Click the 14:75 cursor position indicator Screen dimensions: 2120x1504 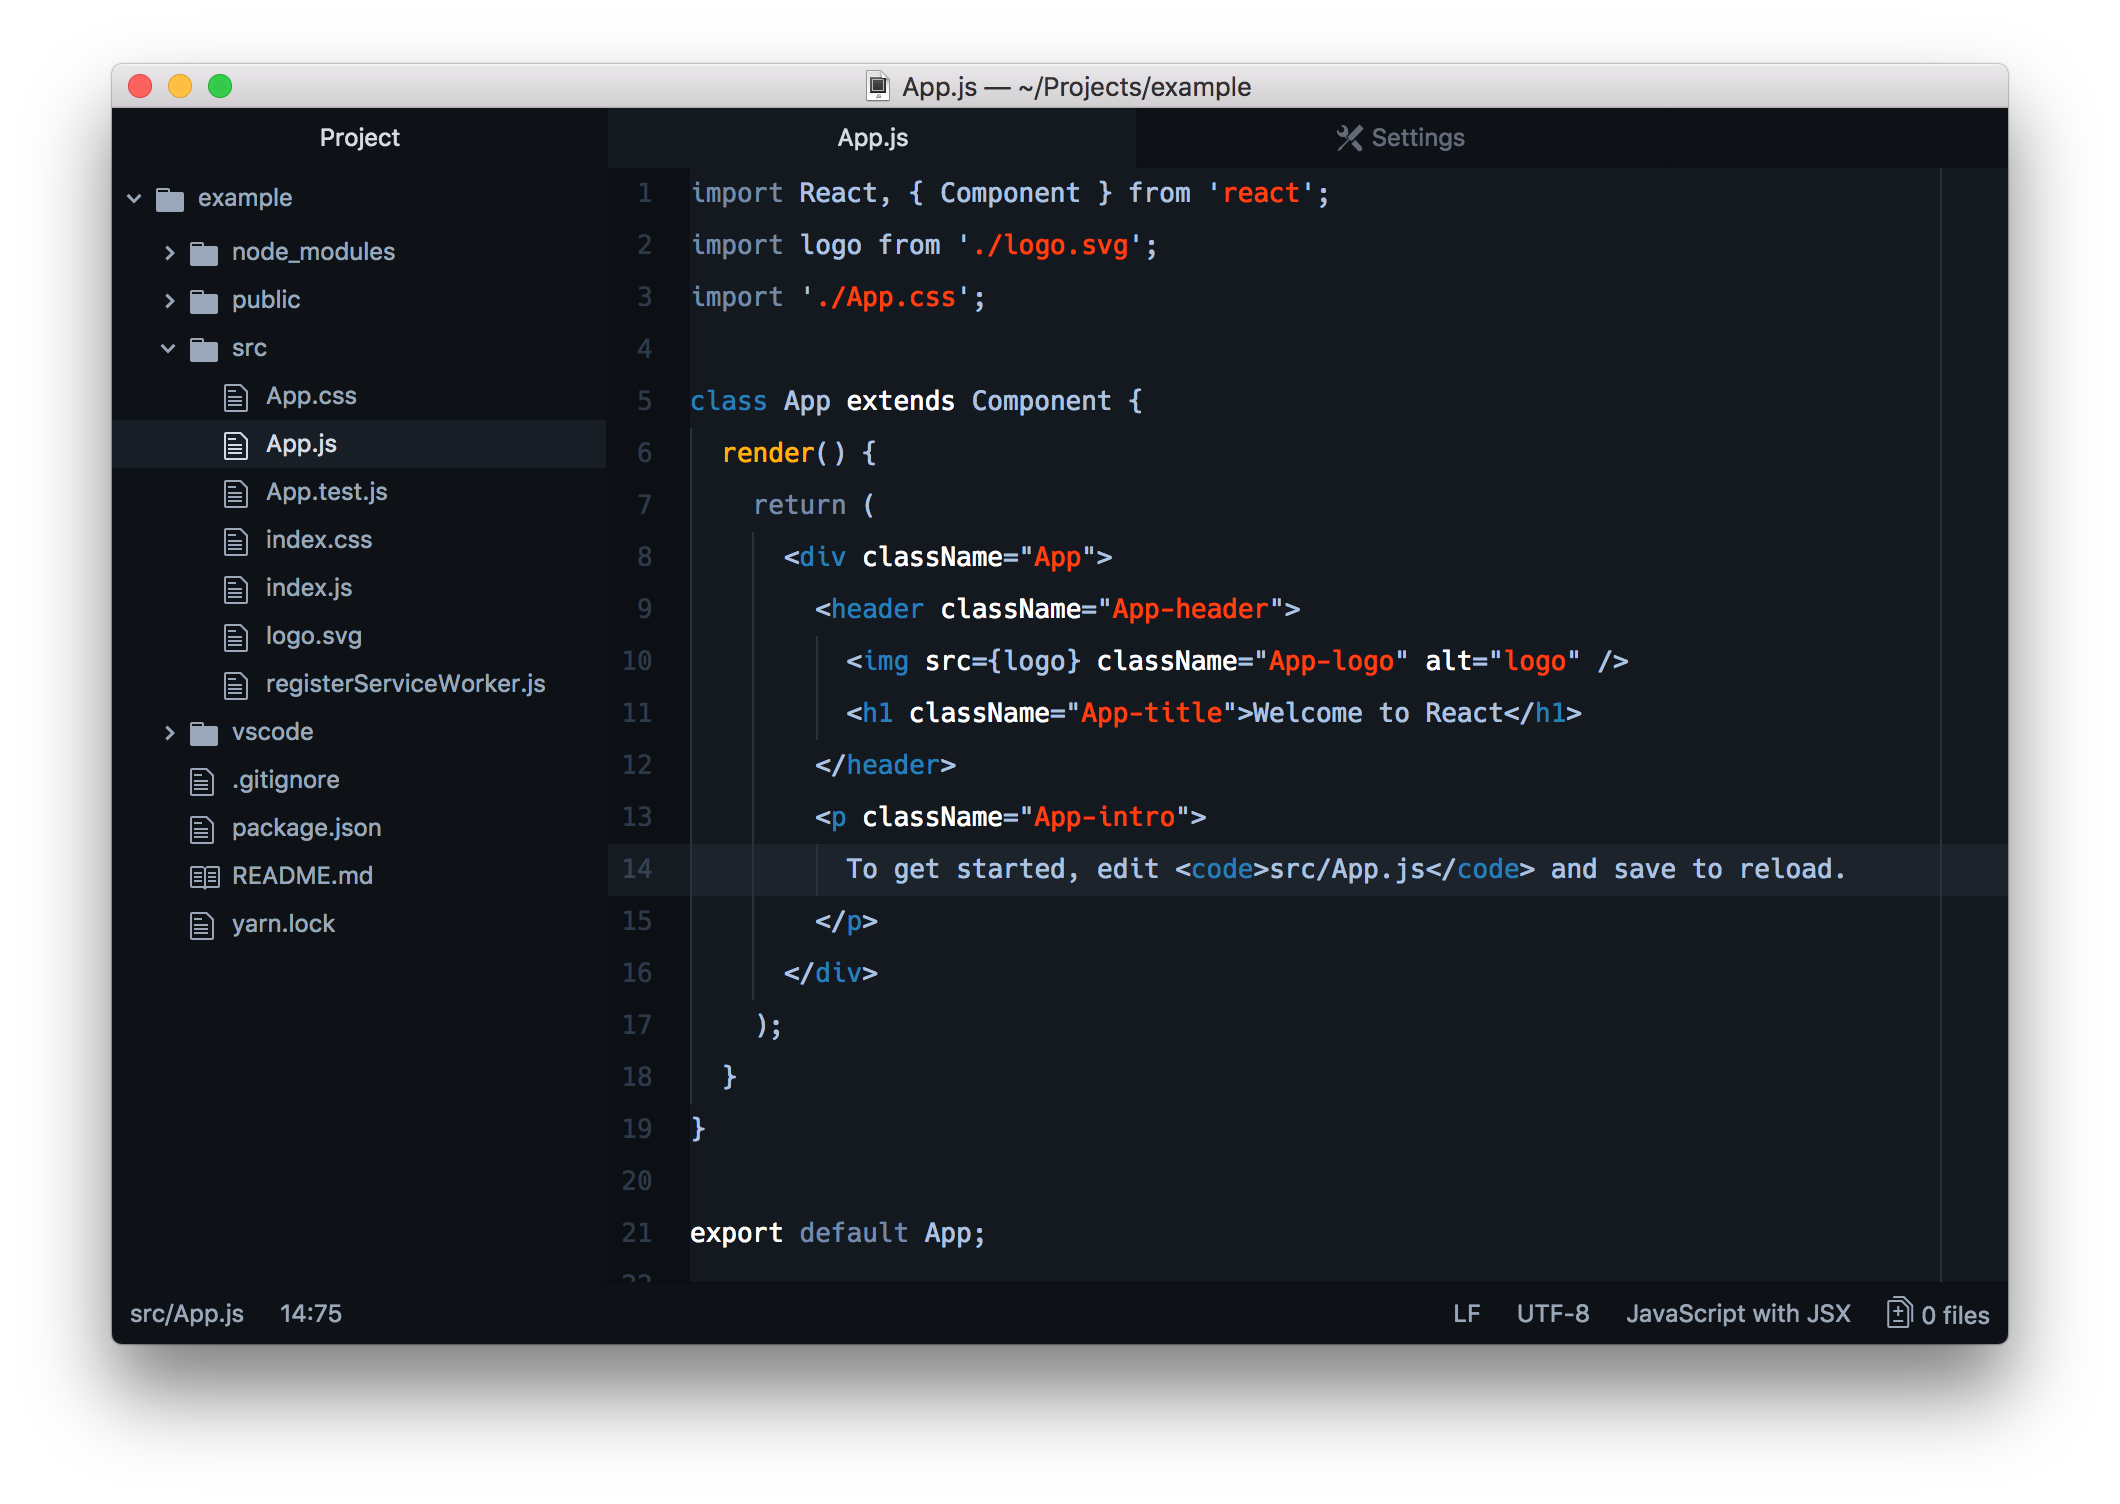(x=310, y=1314)
